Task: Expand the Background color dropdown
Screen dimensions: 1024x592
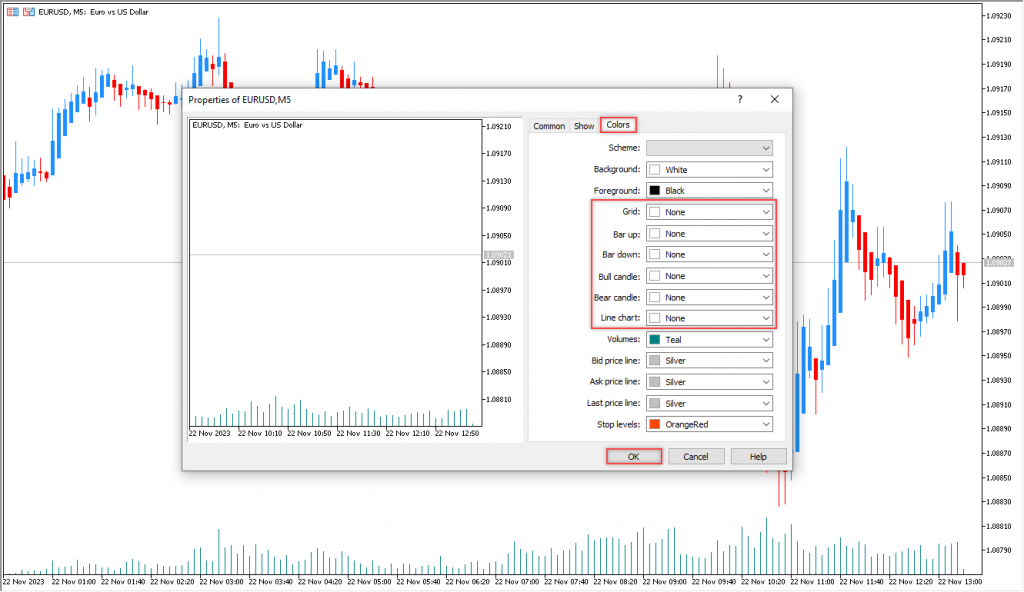Action: pos(710,170)
